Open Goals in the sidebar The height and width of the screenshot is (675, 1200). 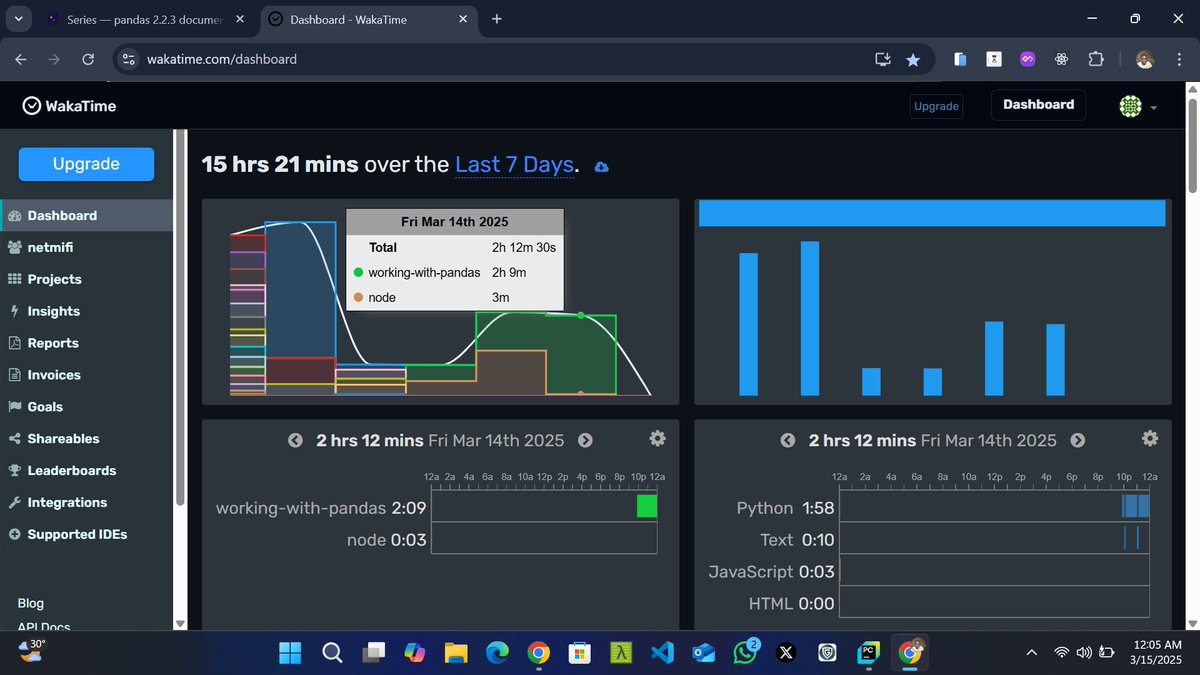point(86,407)
